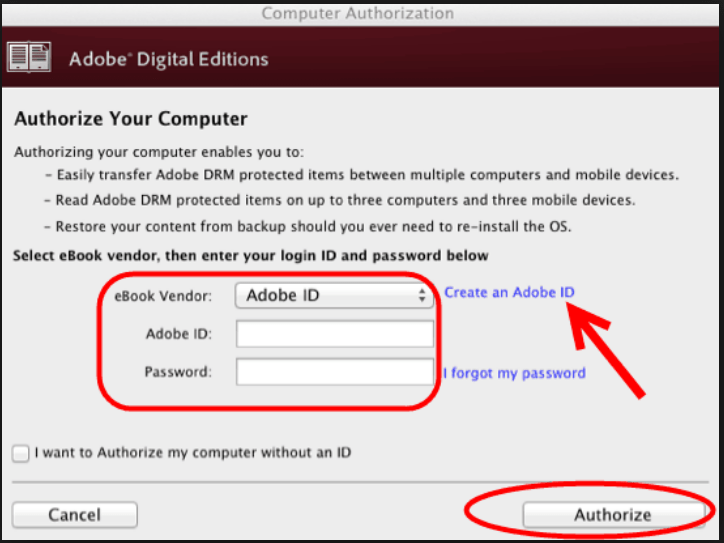
Task: Open the Create an Adobe ID link
Action: pos(509,292)
